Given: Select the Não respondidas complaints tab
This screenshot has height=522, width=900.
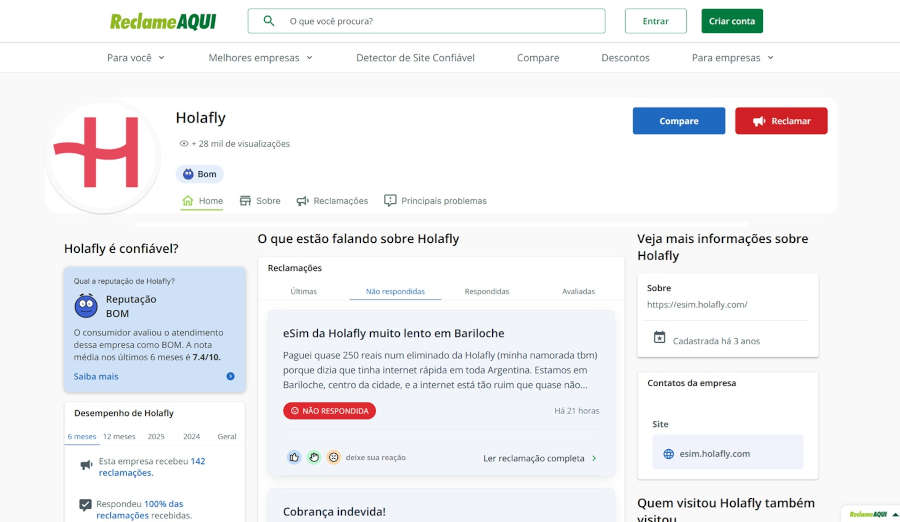Looking at the screenshot, I should pos(395,291).
